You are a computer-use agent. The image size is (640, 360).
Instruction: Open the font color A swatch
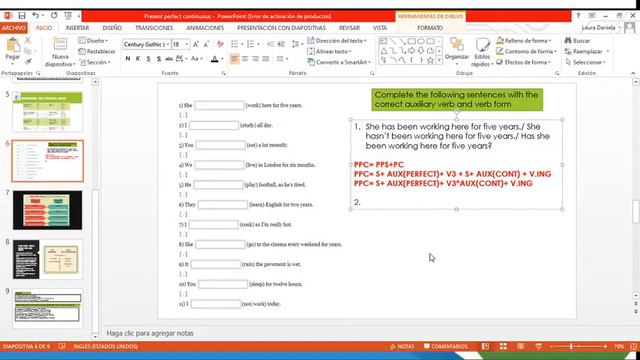click(x=215, y=59)
